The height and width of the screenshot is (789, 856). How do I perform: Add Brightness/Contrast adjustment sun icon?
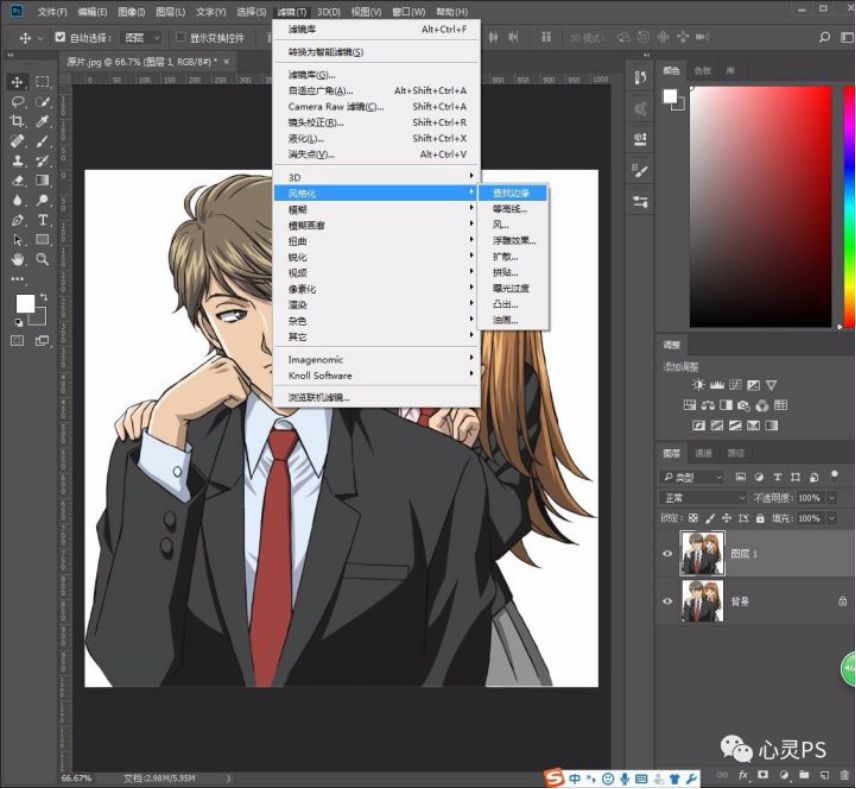click(698, 385)
